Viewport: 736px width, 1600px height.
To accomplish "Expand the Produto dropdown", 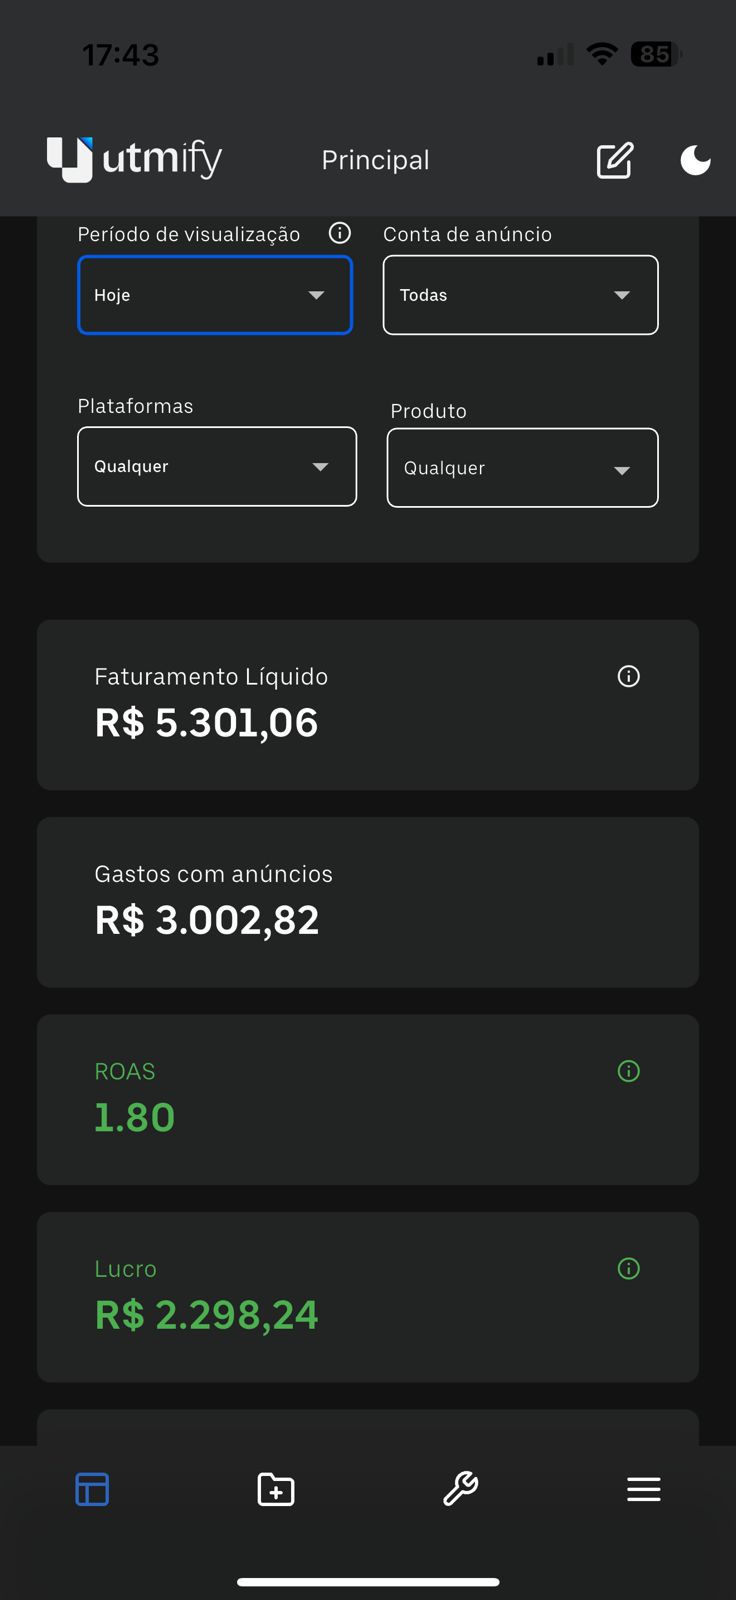I will pyautogui.click(x=522, y=468).
